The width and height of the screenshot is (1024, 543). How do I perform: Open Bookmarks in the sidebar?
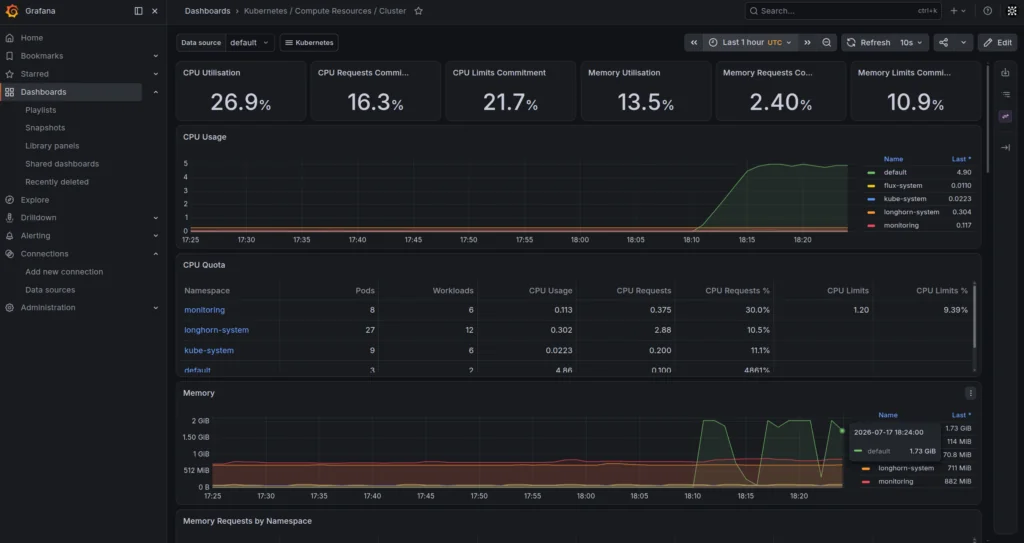(42, 56)
